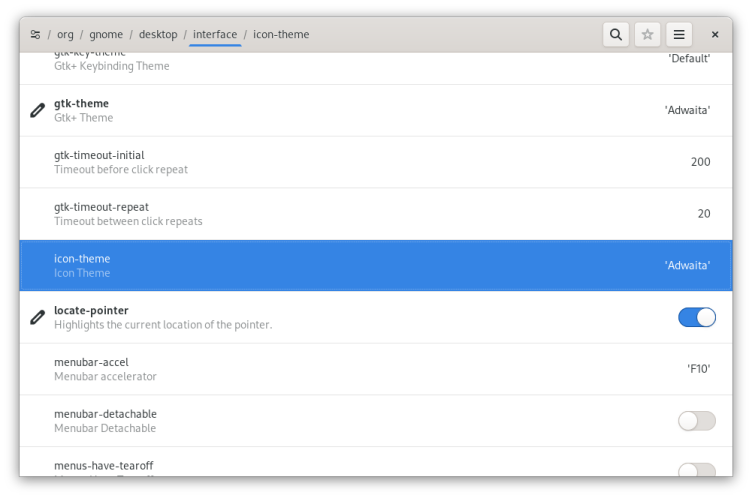This screenshot has height=498, width=752.
Task: Go to the gnome path segment
Action: click(106, 34)
